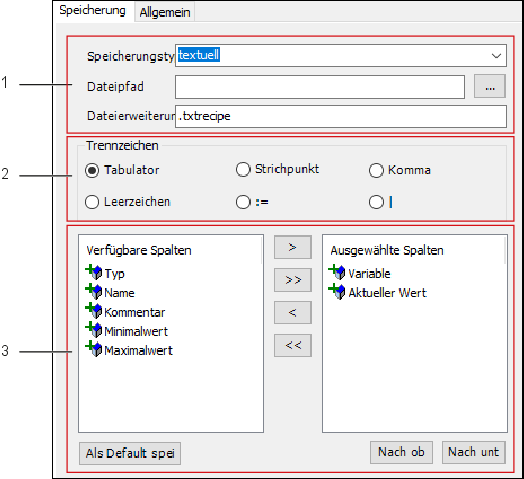Select Aktueller Wert in selected columns
The height and width of the screenshot is (479, 524).
tap(388, 293)
